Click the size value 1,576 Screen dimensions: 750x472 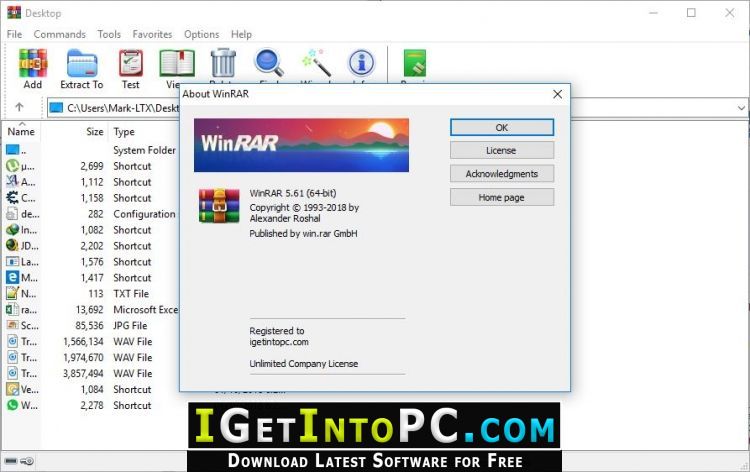[x=92, y=262]
